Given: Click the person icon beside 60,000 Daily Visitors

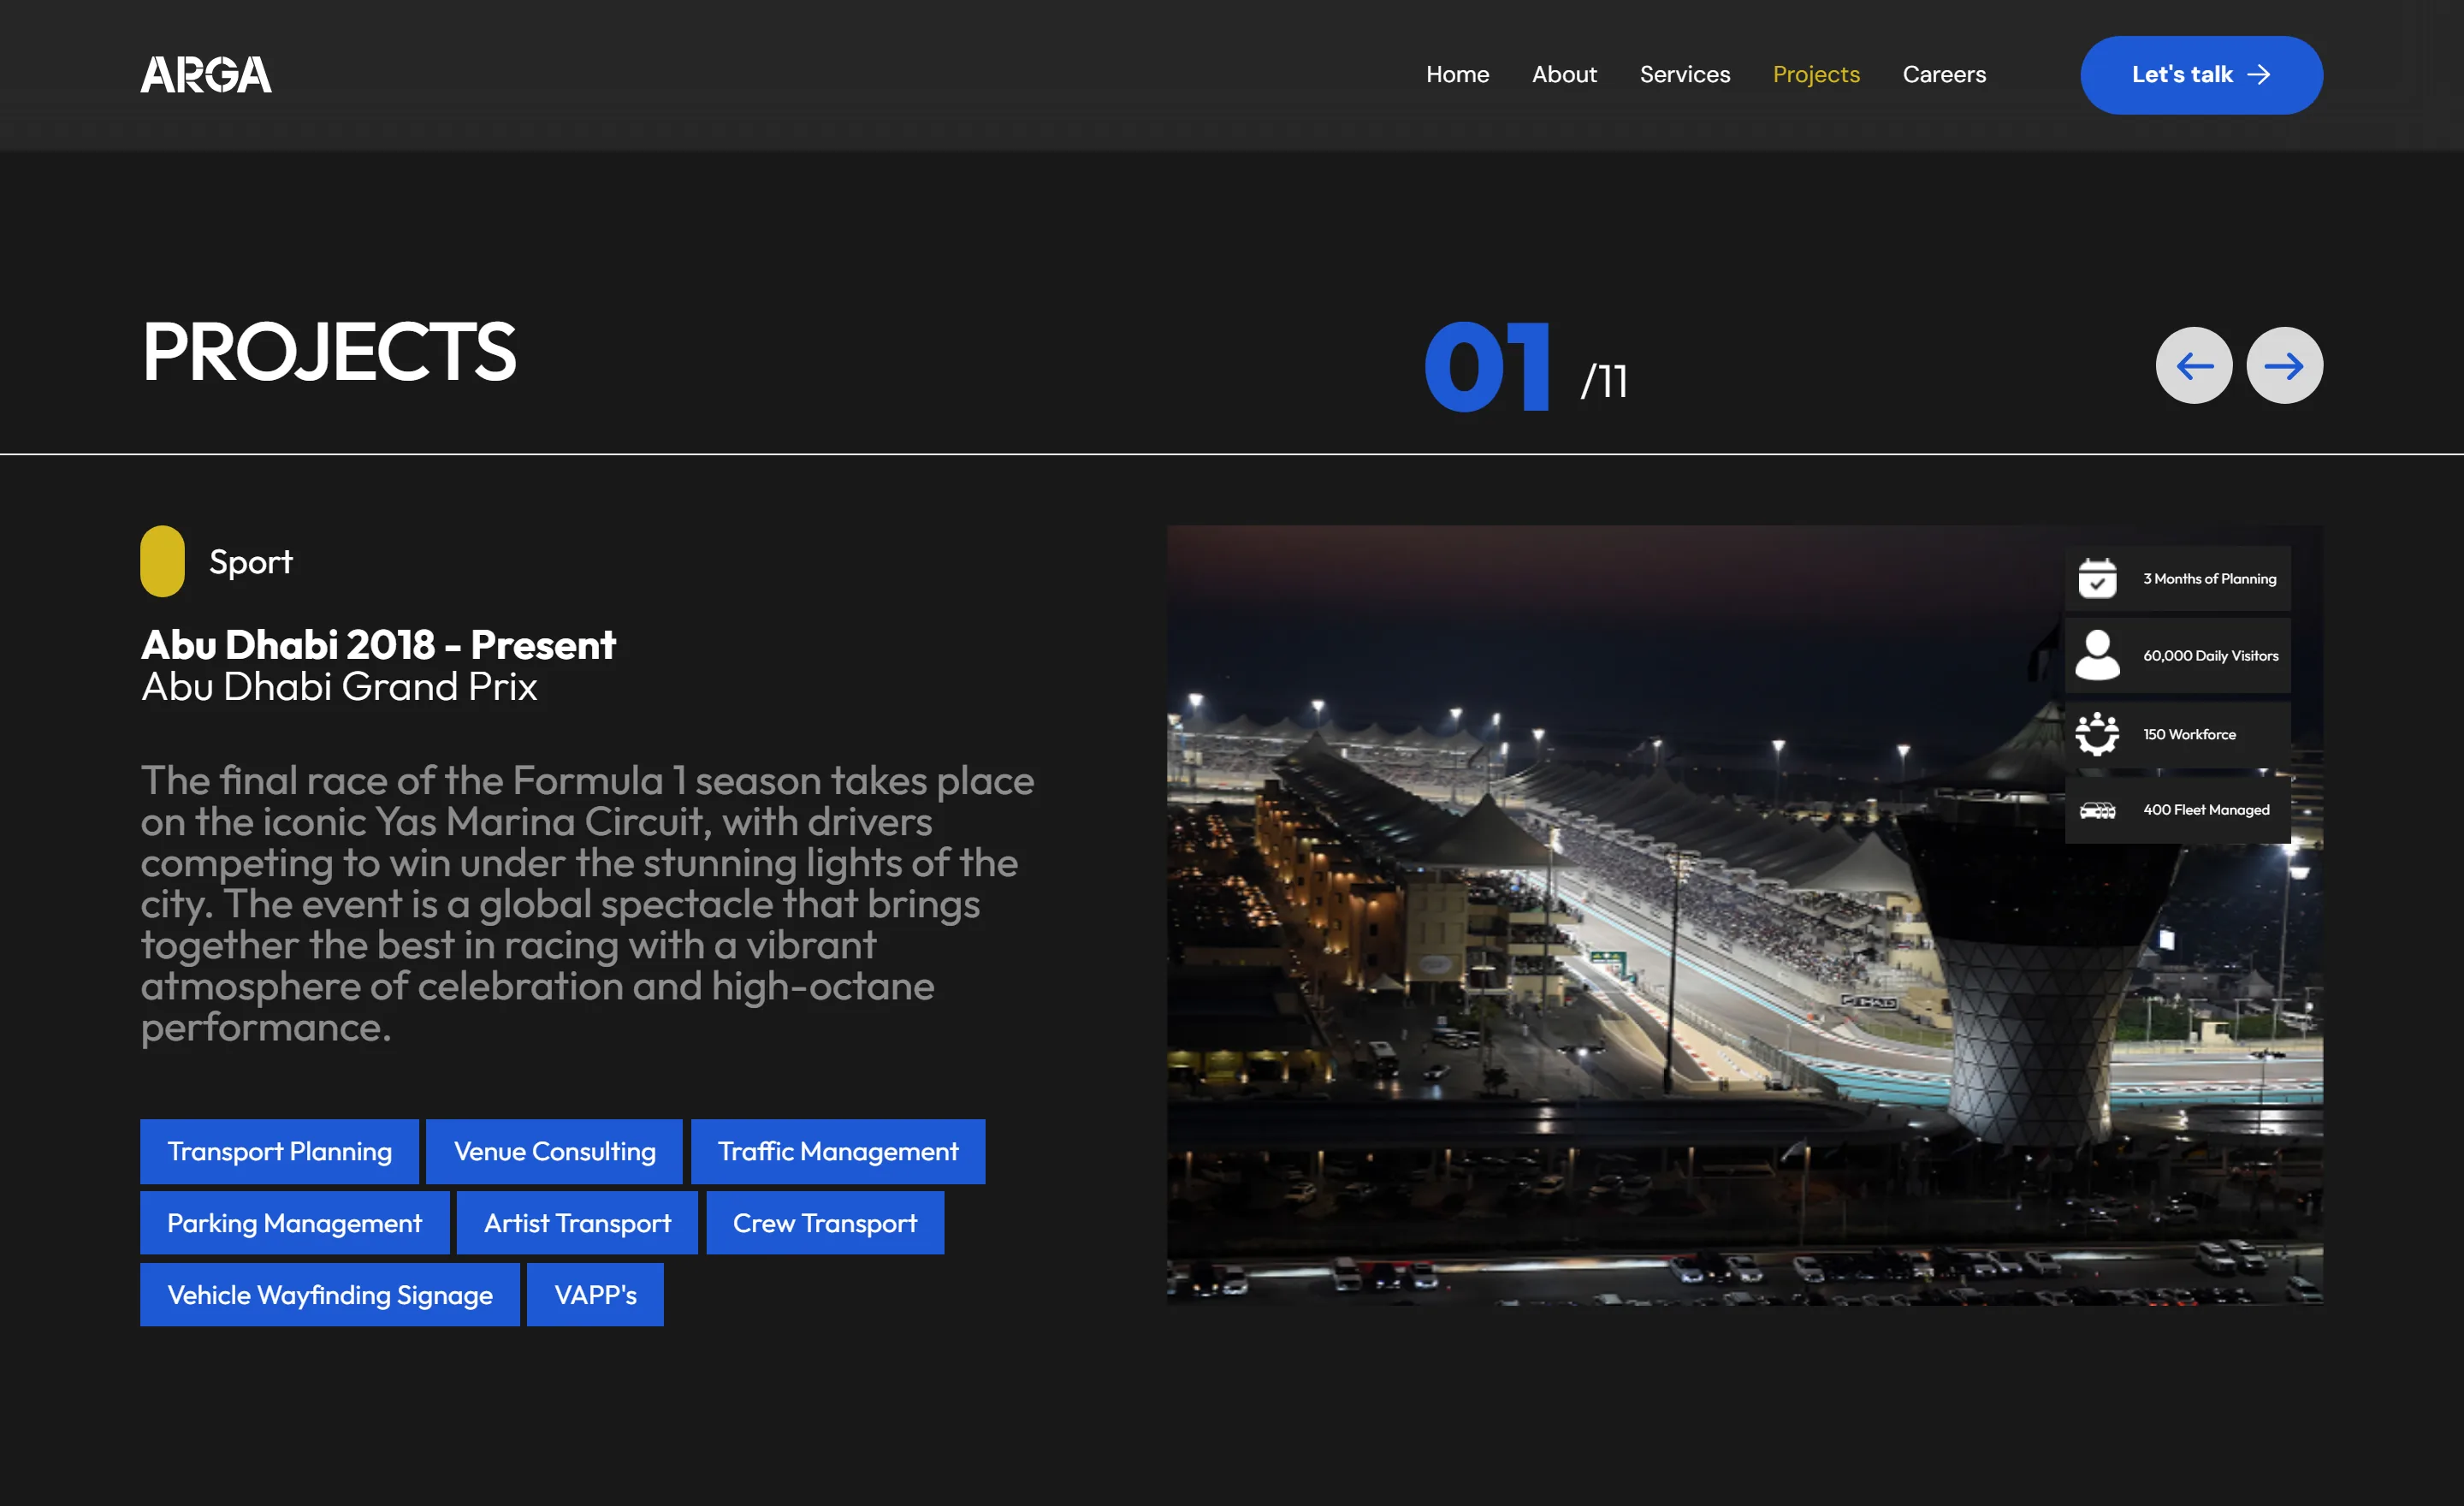Looking at the screenshot, I should [x=2097, y=655].
